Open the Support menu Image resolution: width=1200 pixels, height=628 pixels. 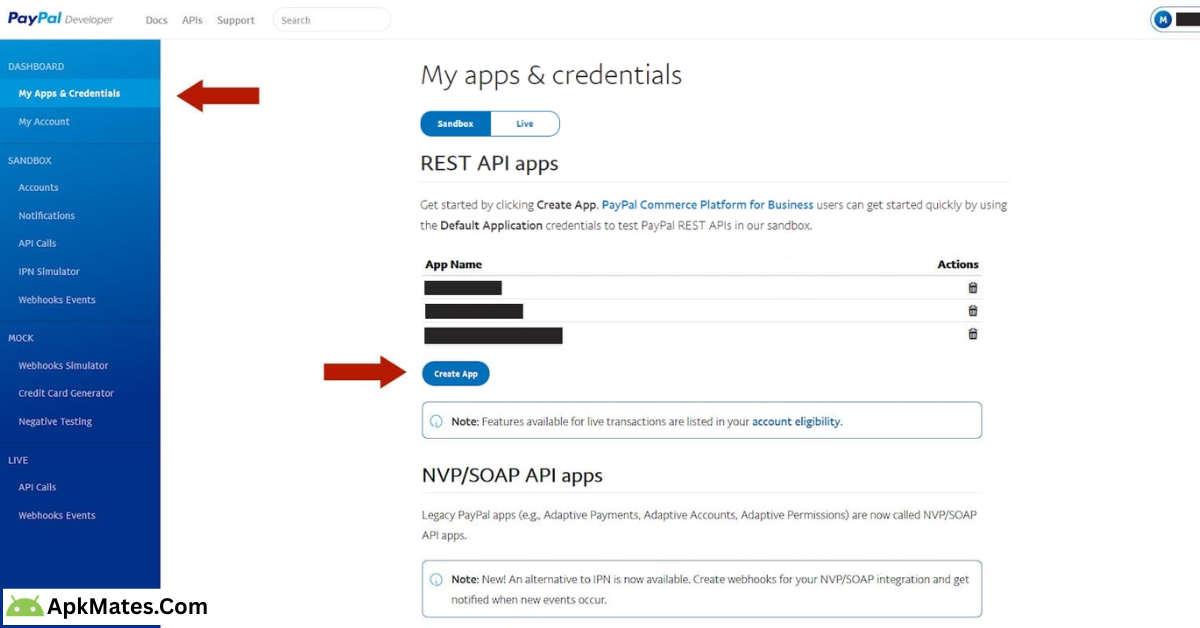click(236, 20)
